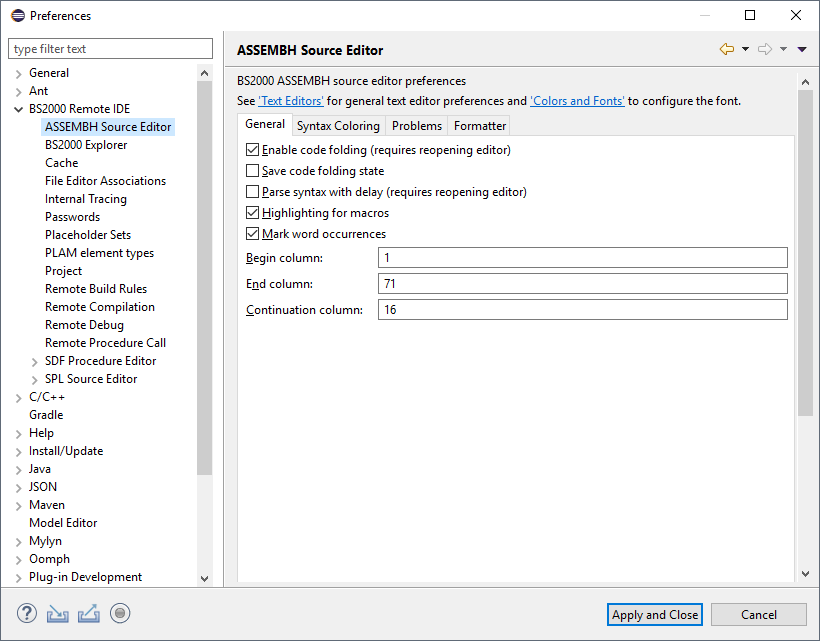Toggle Parse syntax with delay checkbox
This screenshot has height=641, width=820.
point(253,192)
